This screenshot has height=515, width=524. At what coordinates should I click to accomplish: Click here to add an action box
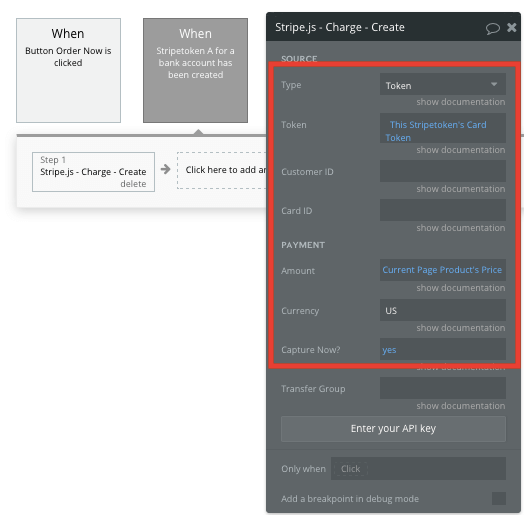click(222, 170)
